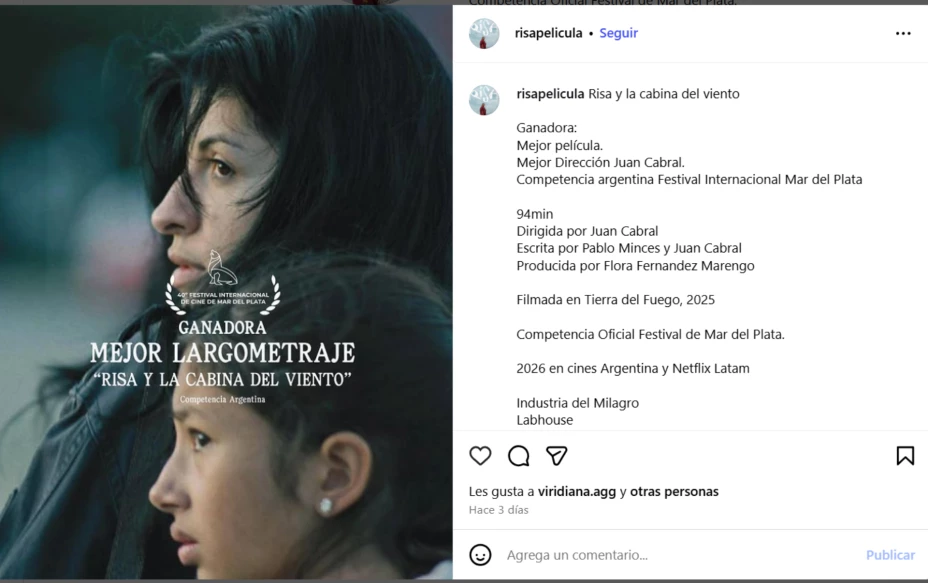
Task: Click the Seguir follow link
Action: (618, 33)
